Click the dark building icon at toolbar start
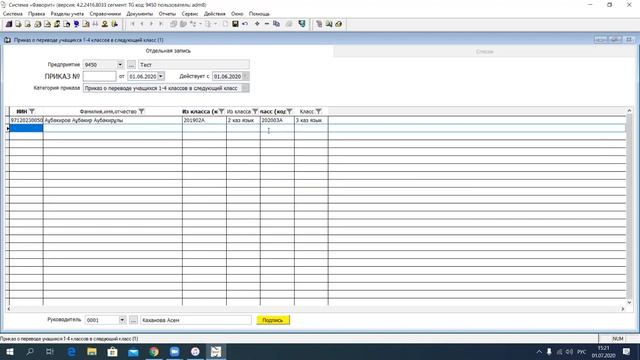The image size is (640, 360). coord(9,24)
